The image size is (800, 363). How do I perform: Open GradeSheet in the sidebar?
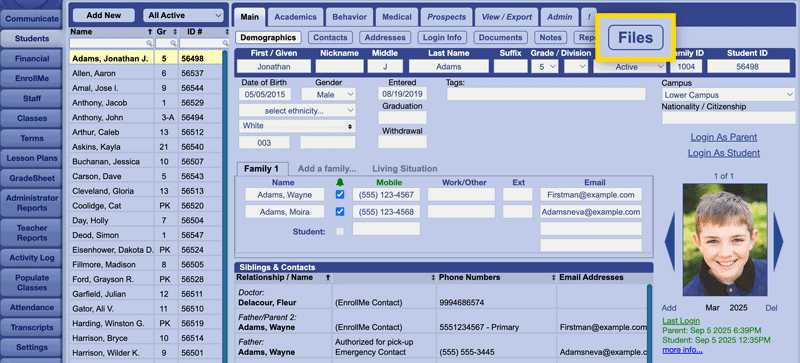coord(32,178)
